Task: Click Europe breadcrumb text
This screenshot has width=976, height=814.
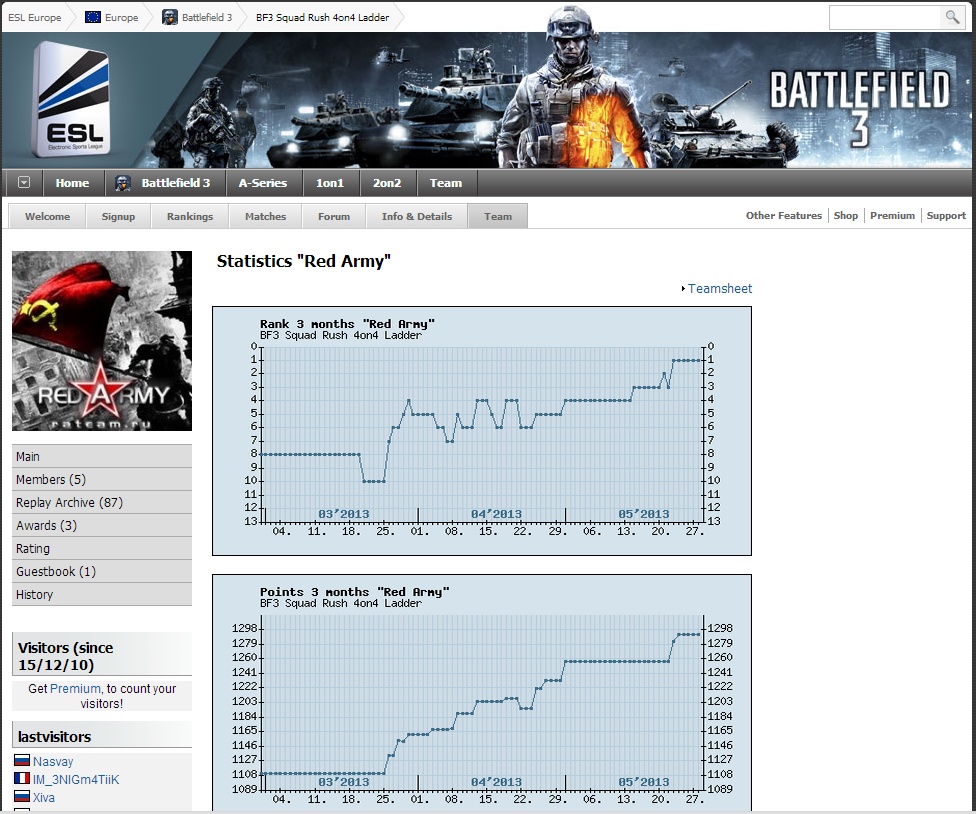Action: [x=121, y=17]
